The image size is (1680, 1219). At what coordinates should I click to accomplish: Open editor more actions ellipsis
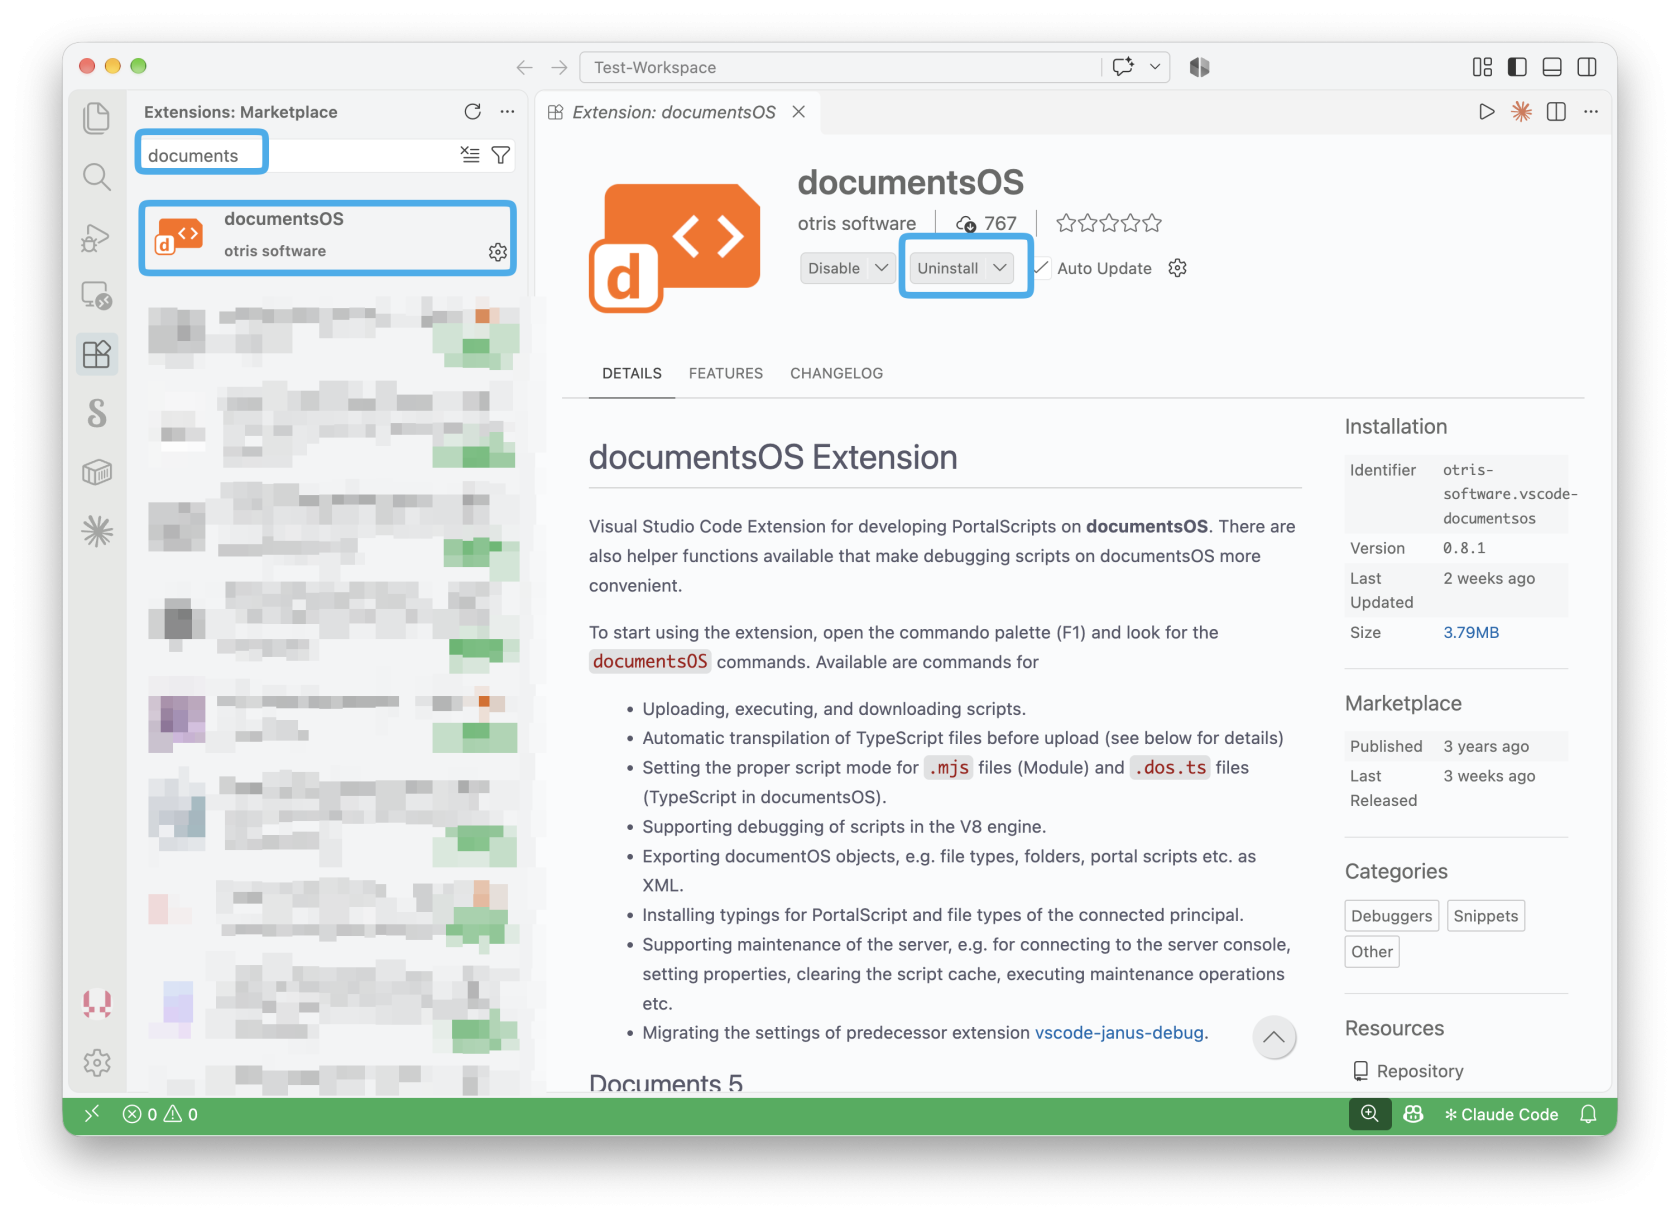click(x=1591, y=111)
